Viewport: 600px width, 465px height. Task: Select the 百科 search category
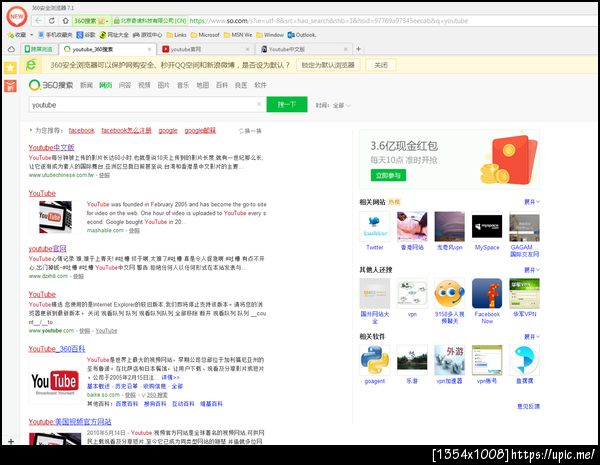[x=222, y=85]
